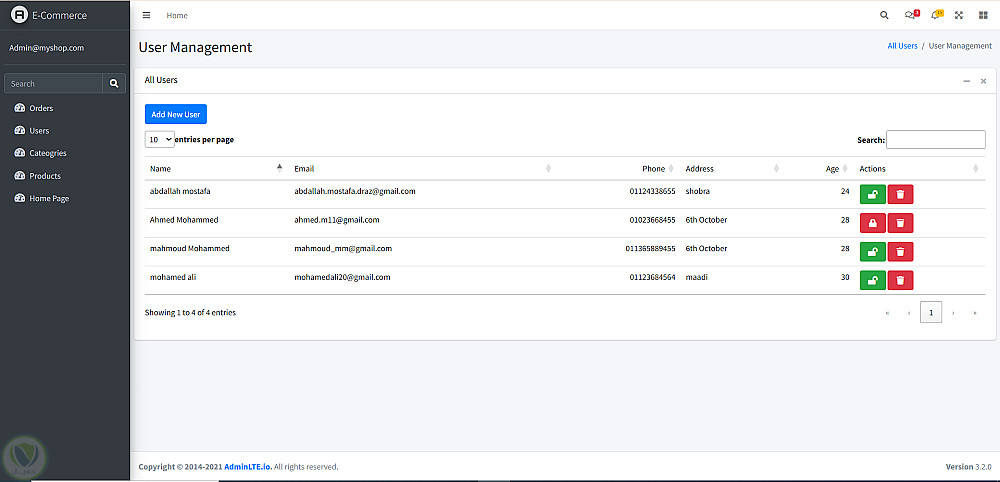This screenshot has height=482, width=1000.
Task: Click email mahmoud_mm@gmail.com
Action: (343, 248)
